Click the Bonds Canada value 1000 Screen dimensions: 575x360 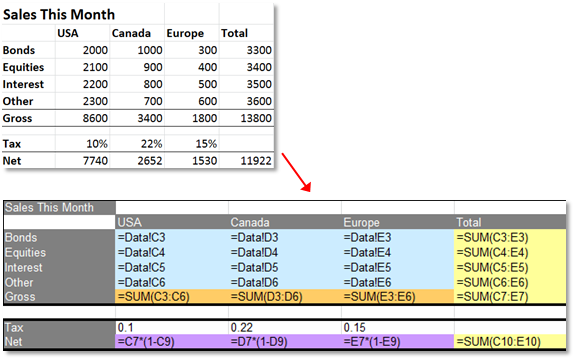click(x=150, y=50)
